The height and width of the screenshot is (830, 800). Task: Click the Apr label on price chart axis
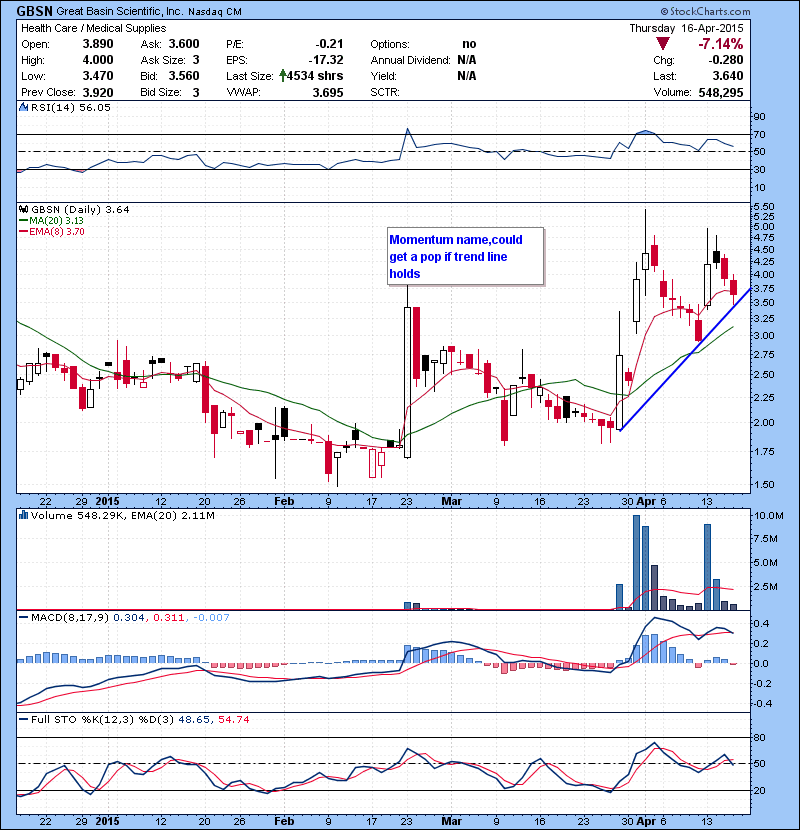pyautogui.click(x=646, y=501)
